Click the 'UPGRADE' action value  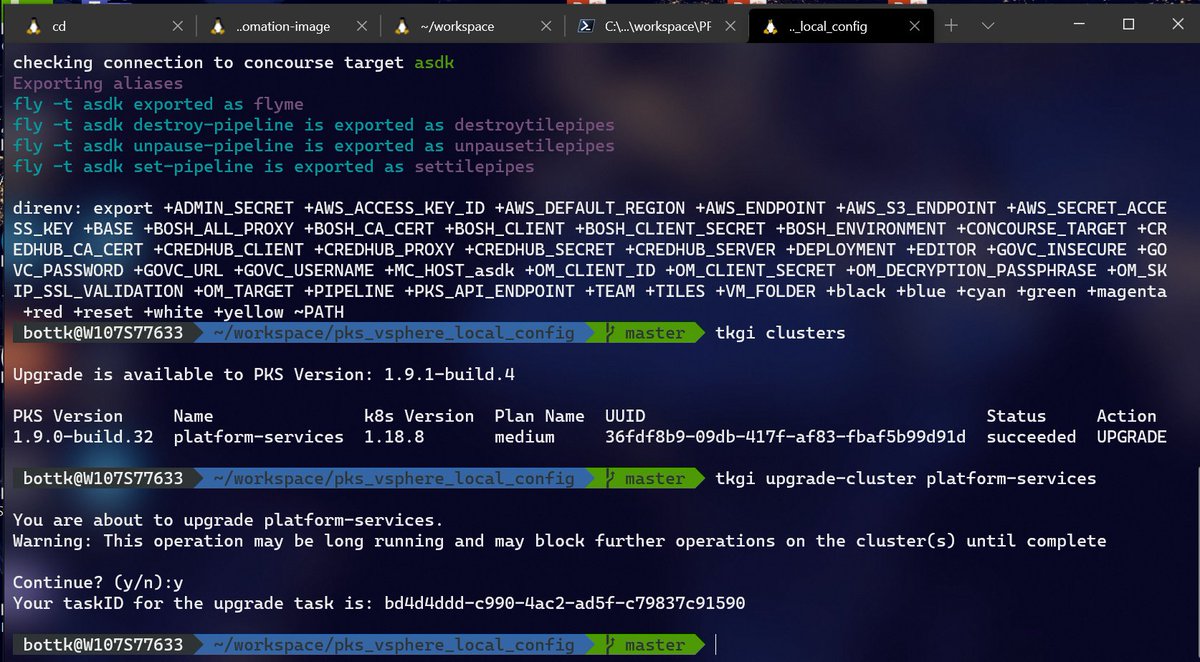[1131, 437]
